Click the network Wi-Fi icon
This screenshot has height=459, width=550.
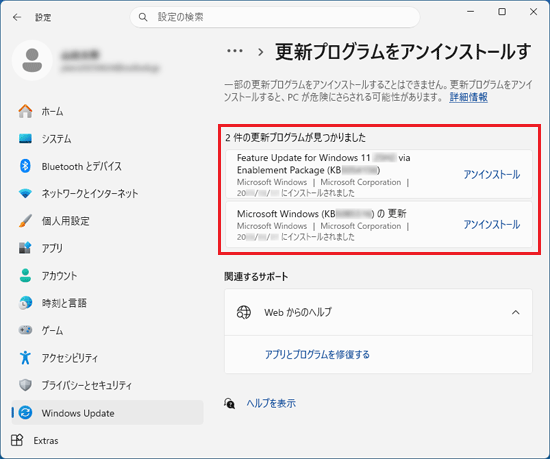click(25, 193)
